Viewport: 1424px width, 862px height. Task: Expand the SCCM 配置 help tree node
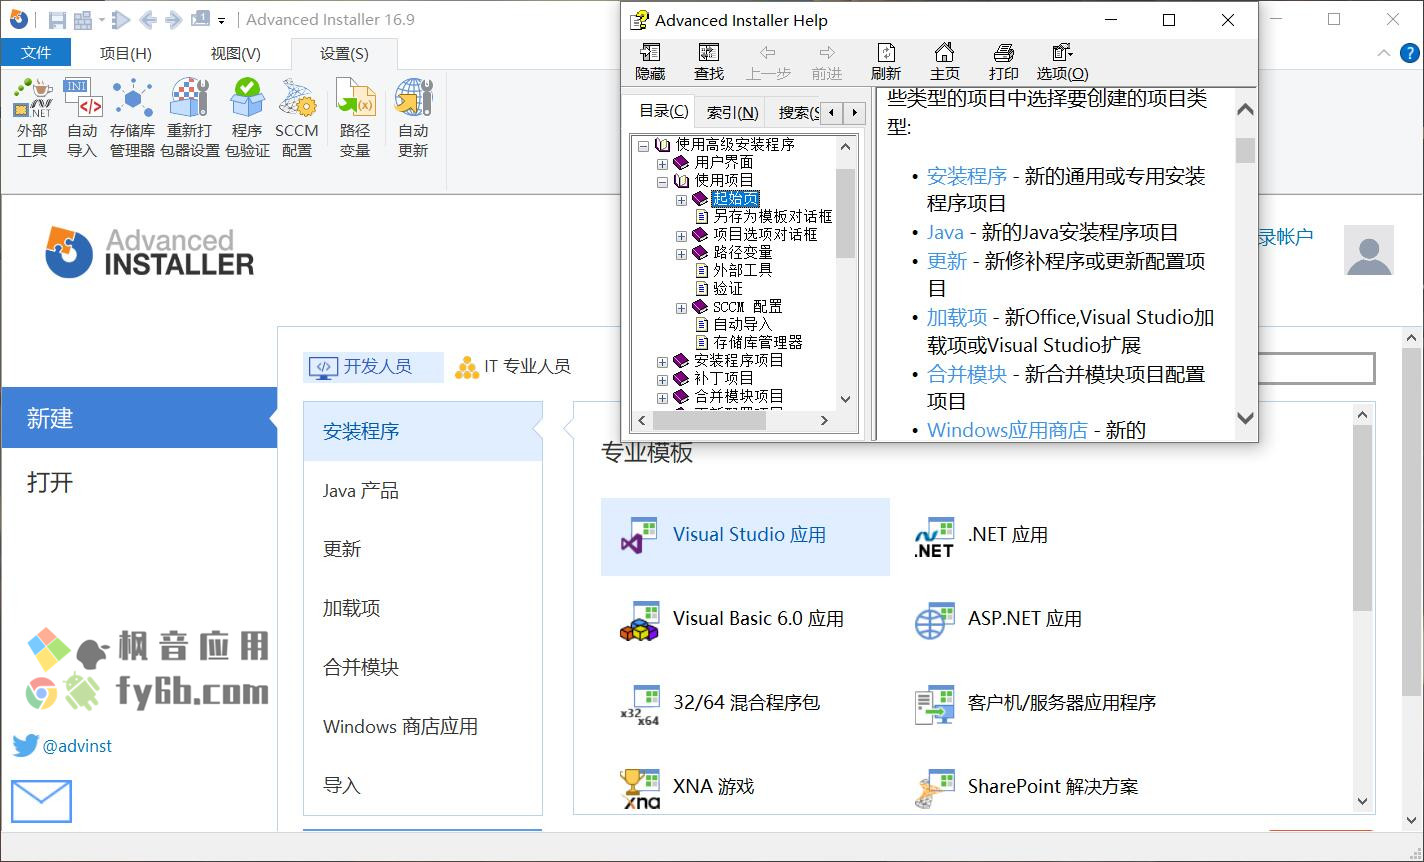(681, 307)
